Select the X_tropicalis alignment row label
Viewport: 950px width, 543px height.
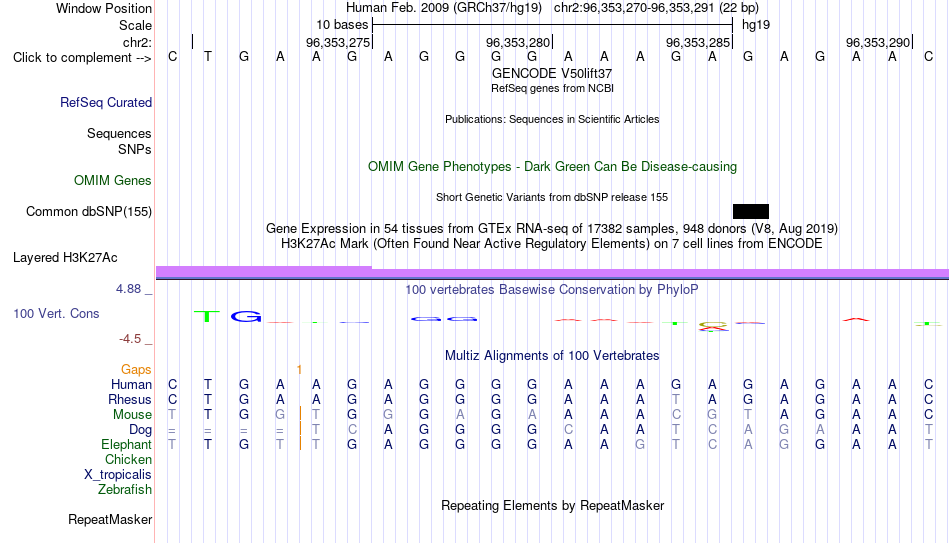tap(118, 475)
